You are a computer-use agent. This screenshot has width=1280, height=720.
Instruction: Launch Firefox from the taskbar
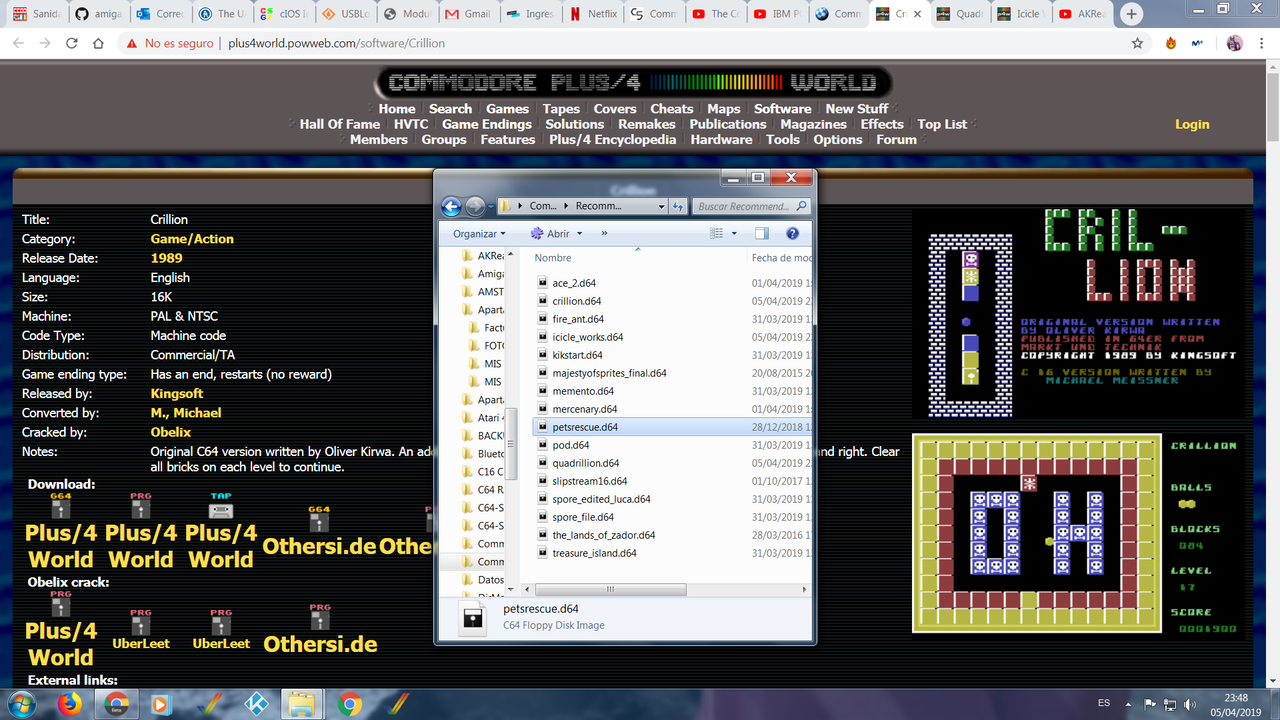tap(70, 703)
